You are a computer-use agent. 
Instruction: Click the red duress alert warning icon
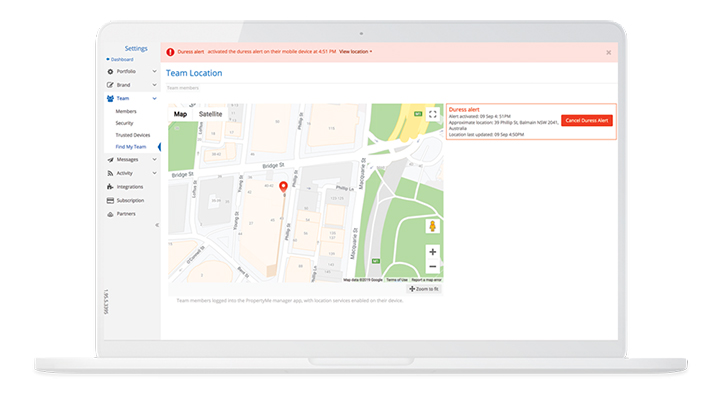click(170, 52)
